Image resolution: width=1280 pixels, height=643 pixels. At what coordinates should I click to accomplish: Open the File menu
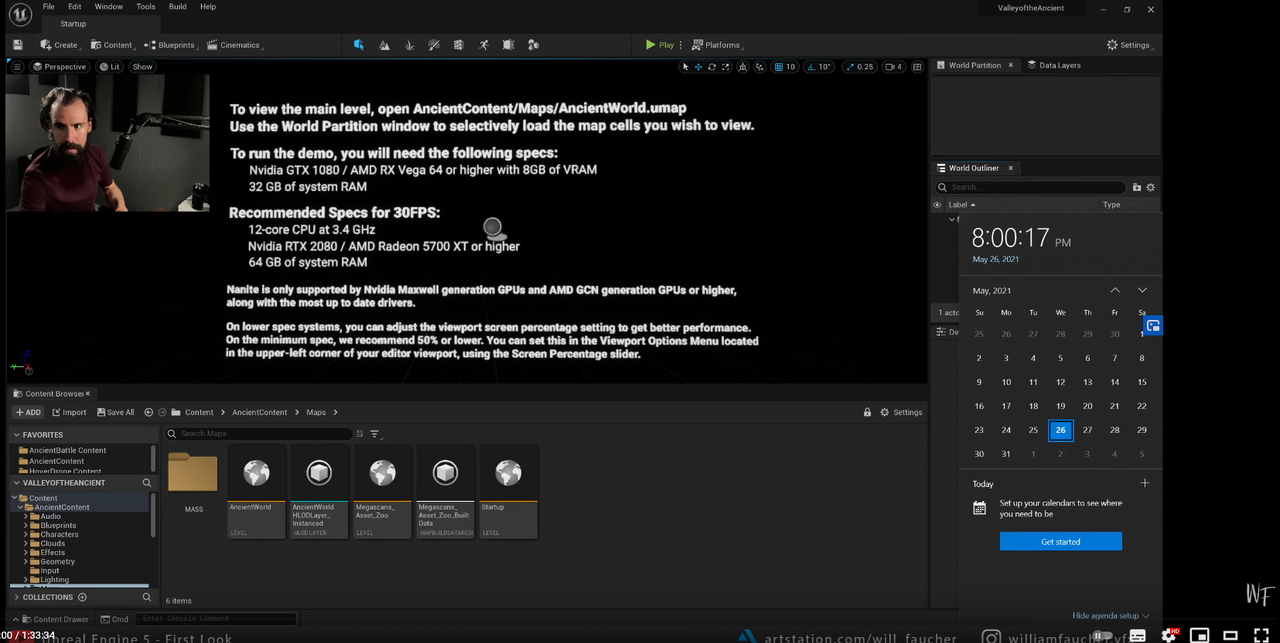pyautogui.click(x=48, y=6)
